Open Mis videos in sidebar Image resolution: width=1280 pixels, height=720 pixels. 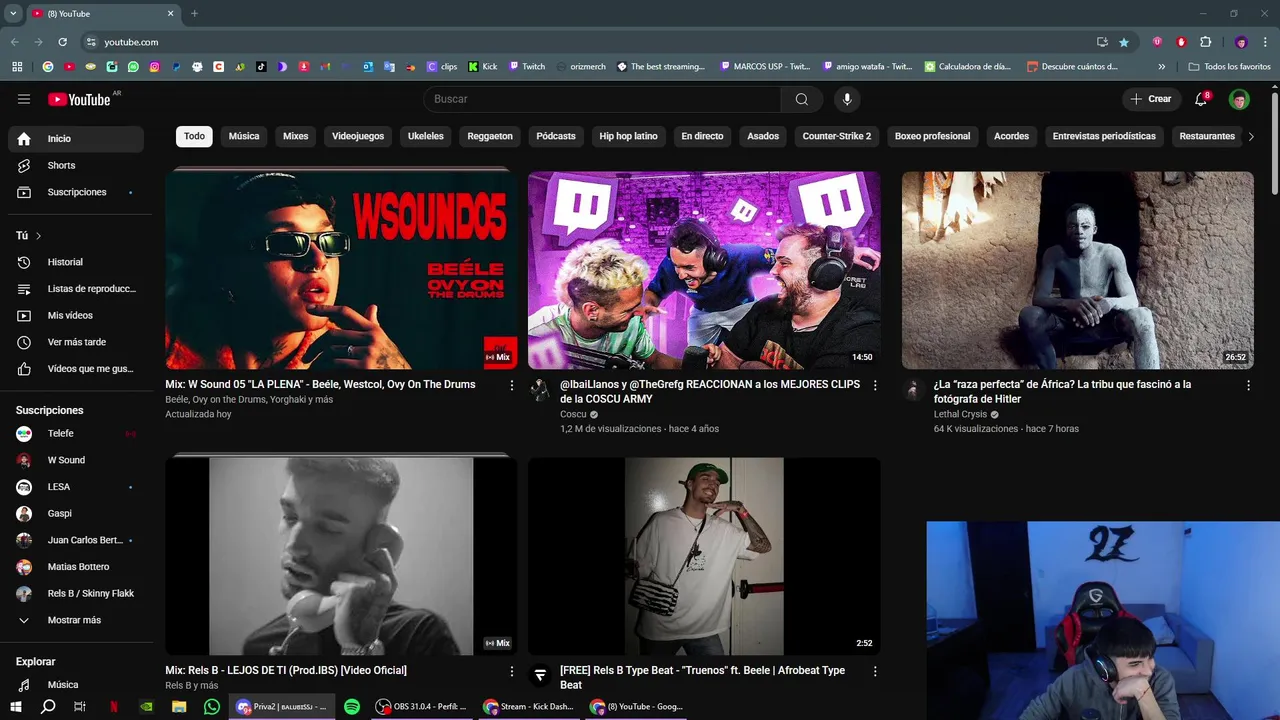click(76, 315)
